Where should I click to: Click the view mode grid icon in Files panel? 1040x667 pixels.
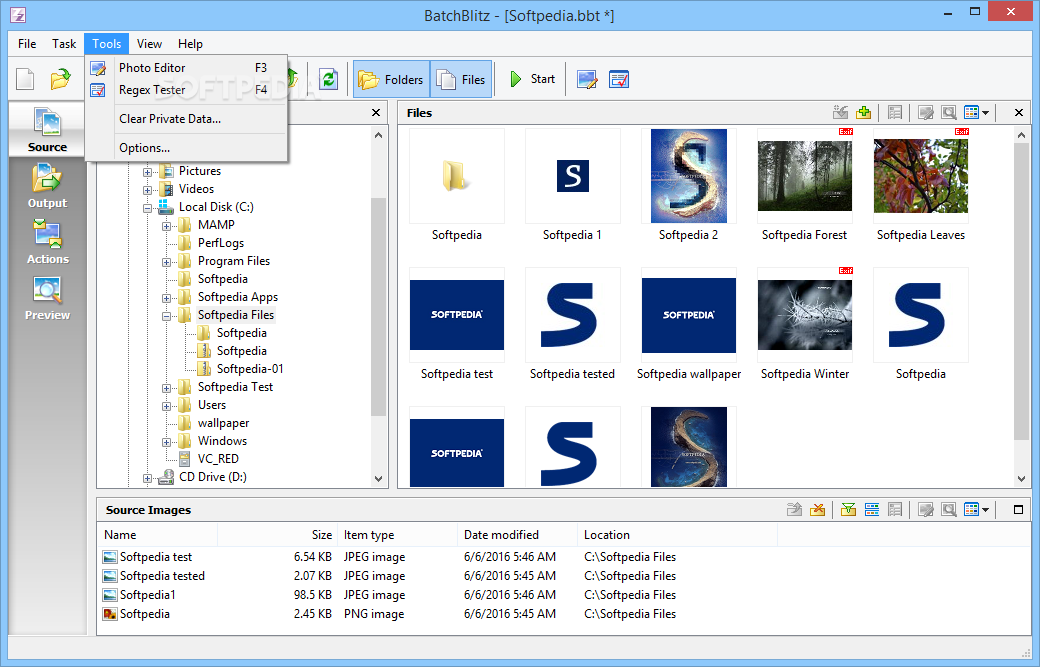(x=972, y=113)
